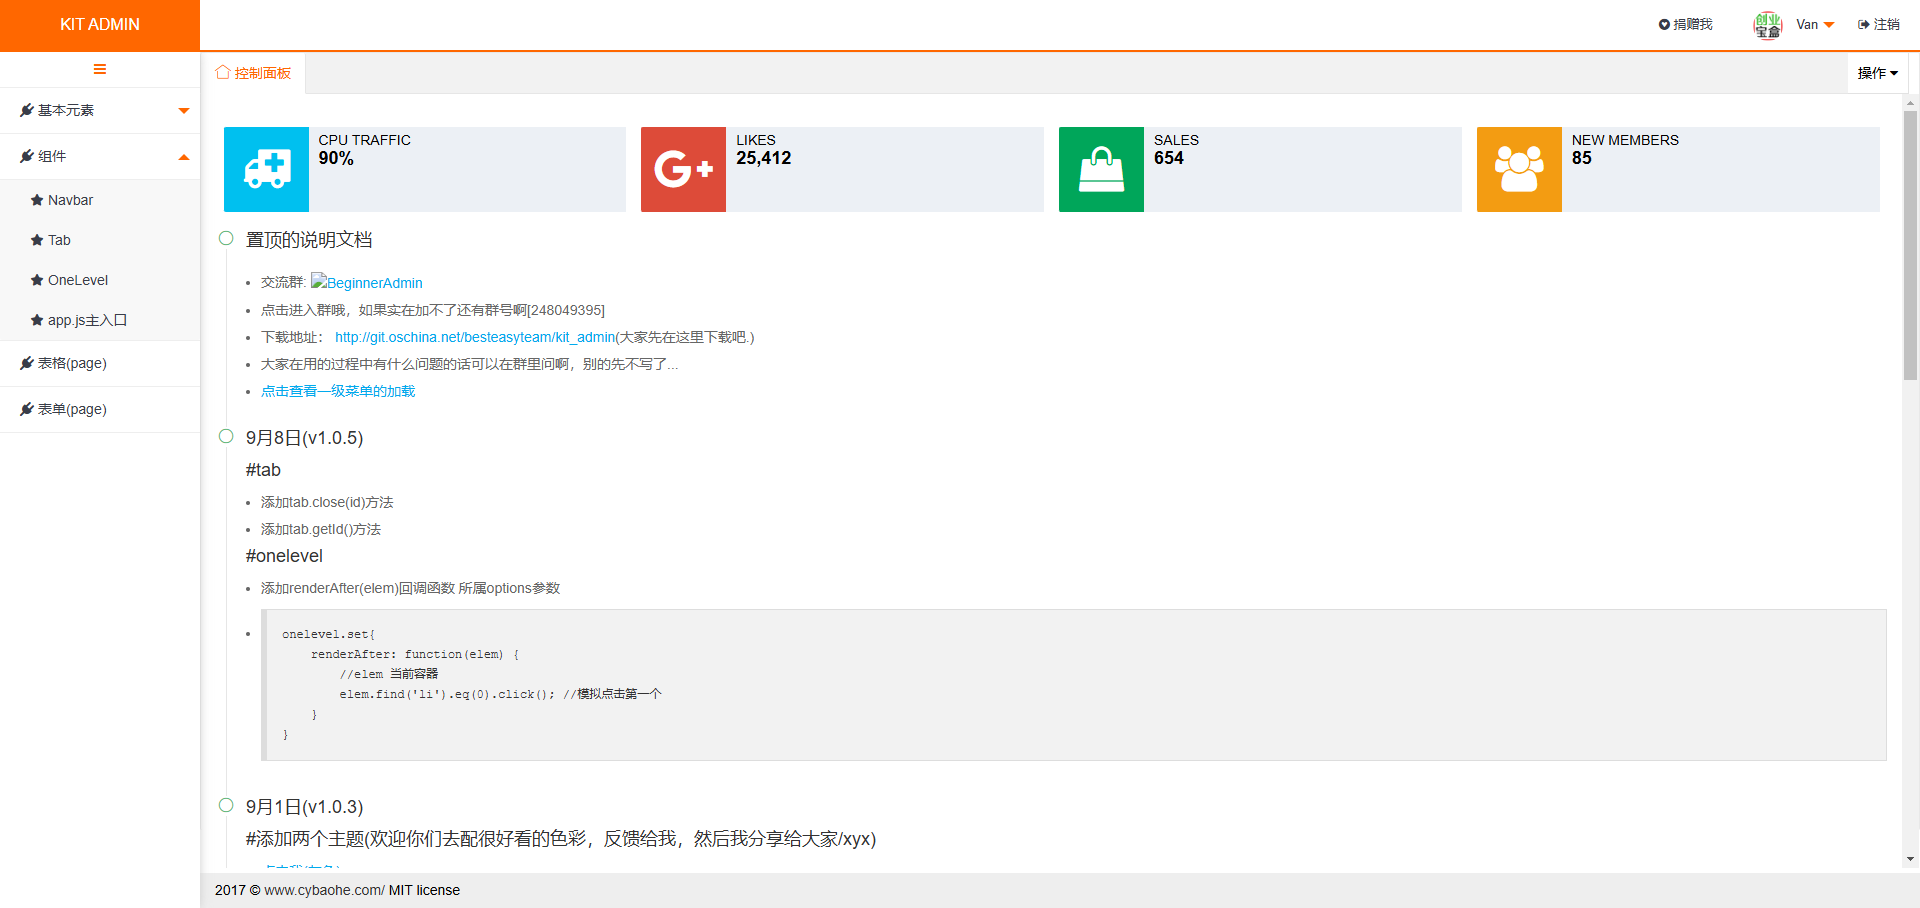Image resolution: width=1920 pixels, height=908 pixels.
Task: Click the star icon beside Tab
Action: 37,240
